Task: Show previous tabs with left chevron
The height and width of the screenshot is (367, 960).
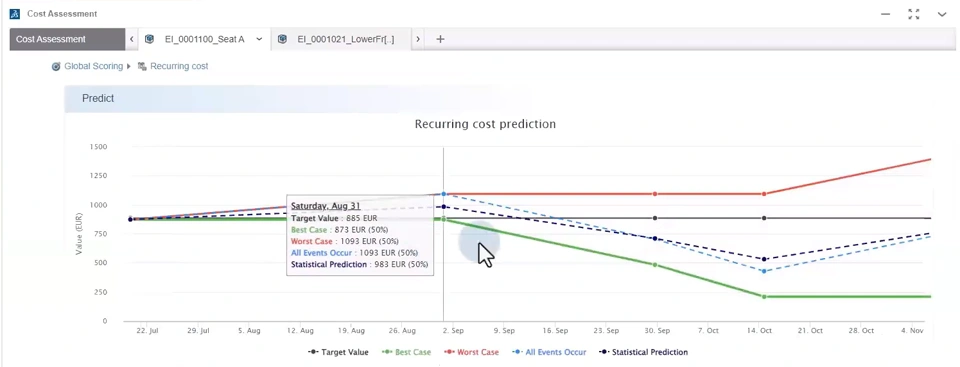Action: click(x=132, y=39)
